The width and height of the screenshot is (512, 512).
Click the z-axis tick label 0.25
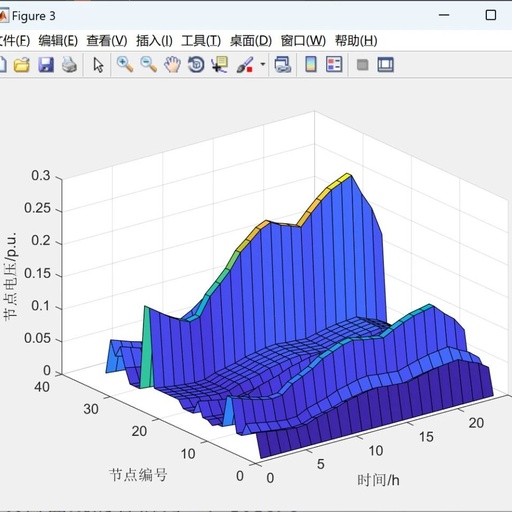click(37, 208)
